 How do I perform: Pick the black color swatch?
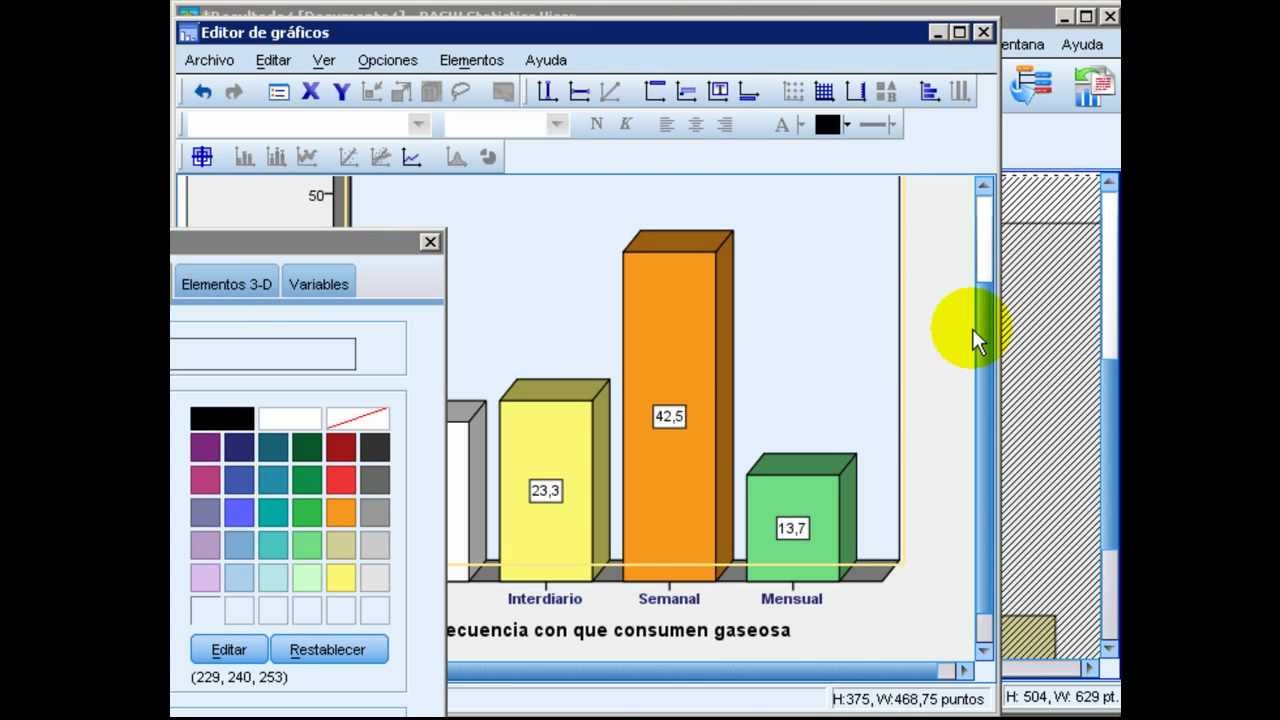click(x=222, y=418)
